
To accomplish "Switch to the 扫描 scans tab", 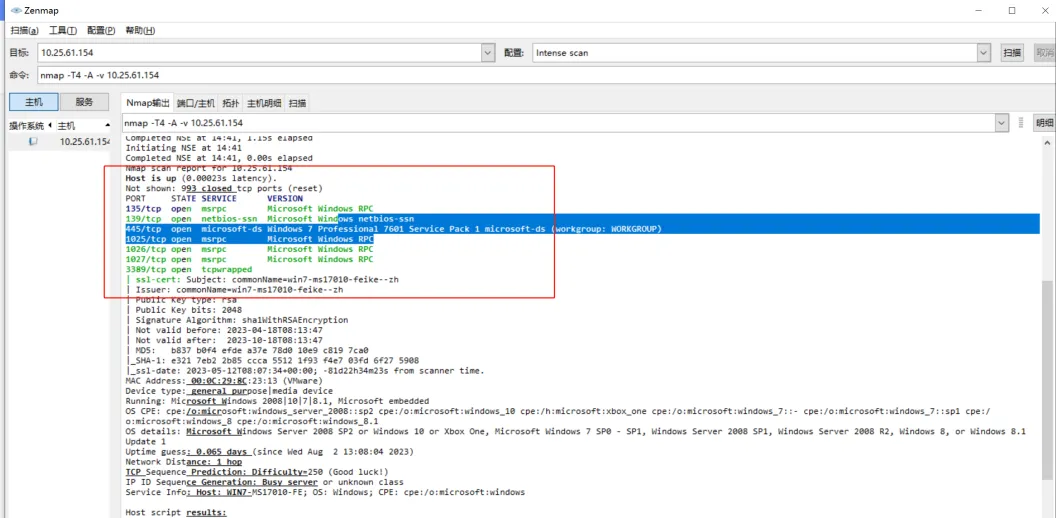I will pyautogui.click(x=297, y=103).
